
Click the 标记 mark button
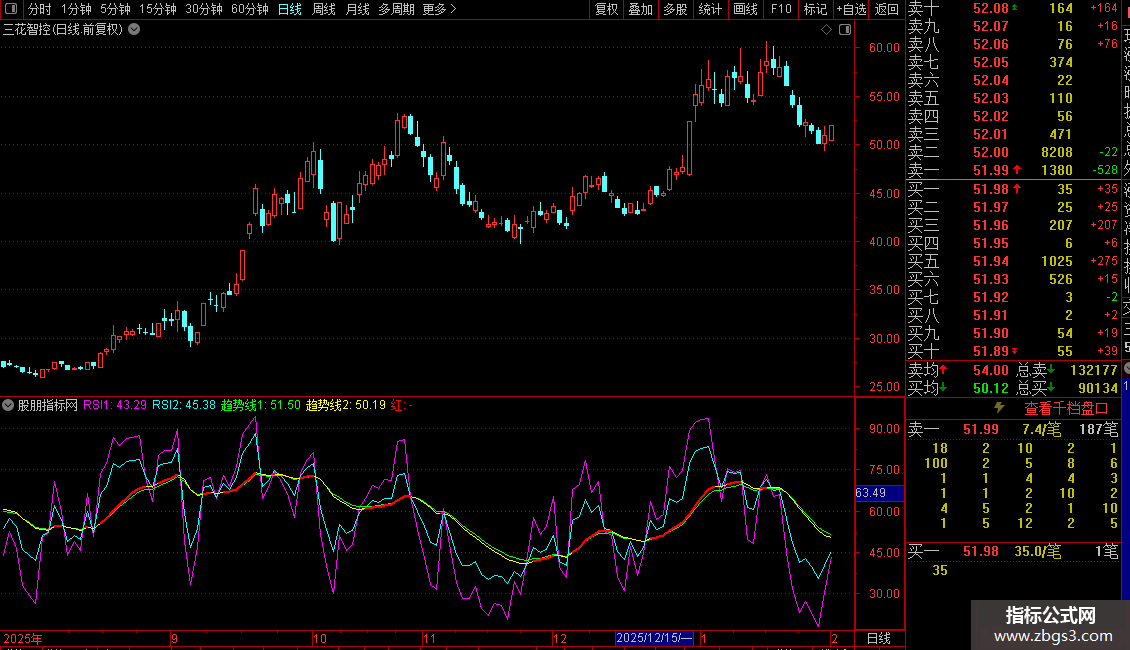pyautogui.click(x=815, y=9)
